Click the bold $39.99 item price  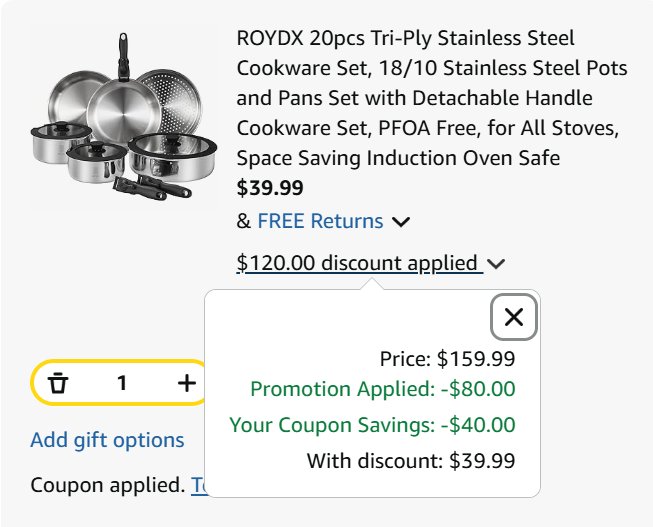[x=270, y=188]
